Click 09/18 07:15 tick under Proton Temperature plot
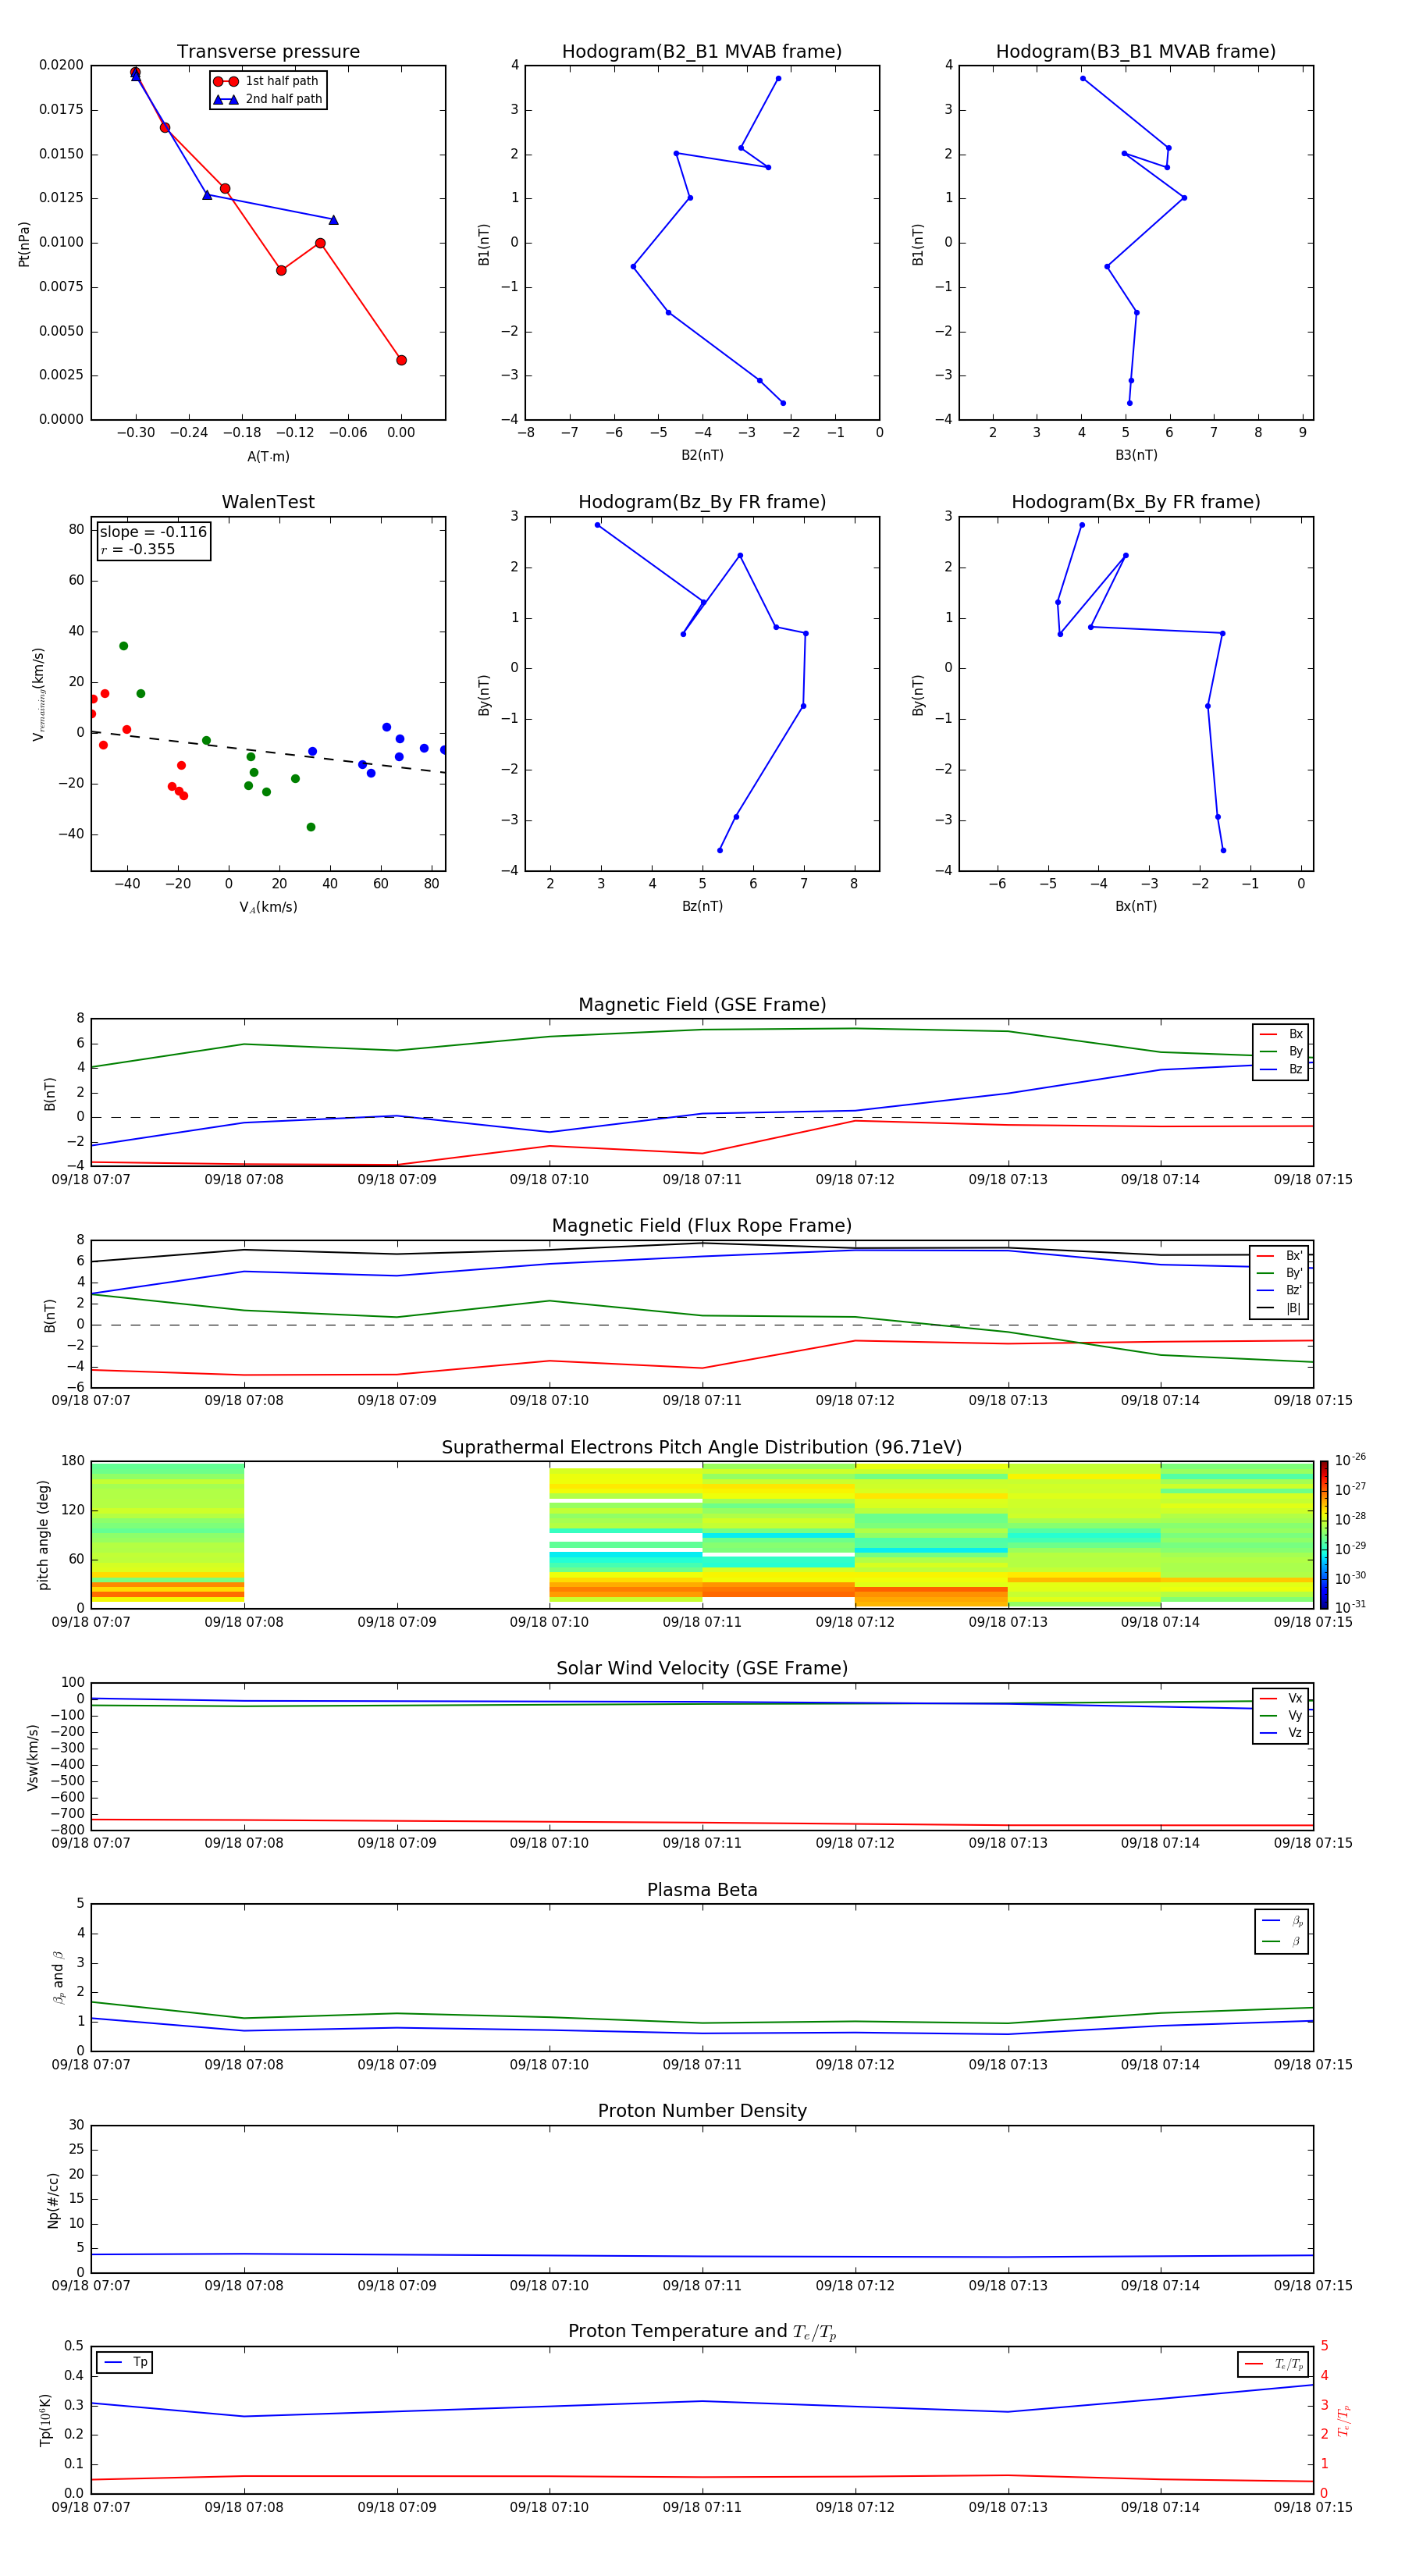The image size is (1405, 2576). click(1313, 2507)
